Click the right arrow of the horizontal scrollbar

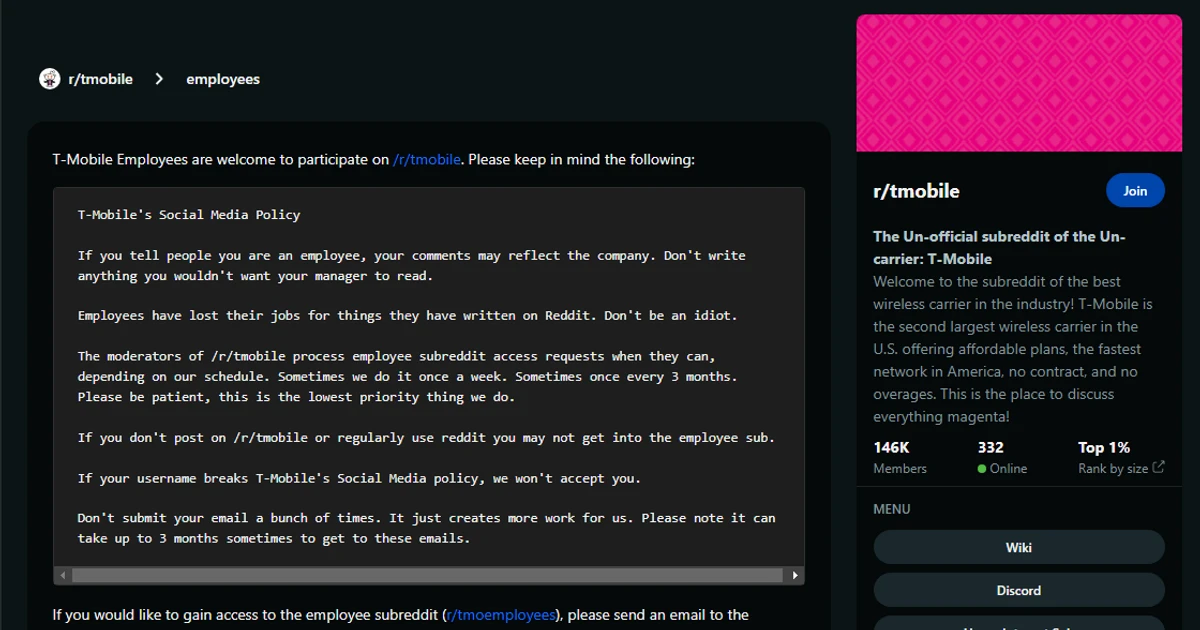pos(795,575)
